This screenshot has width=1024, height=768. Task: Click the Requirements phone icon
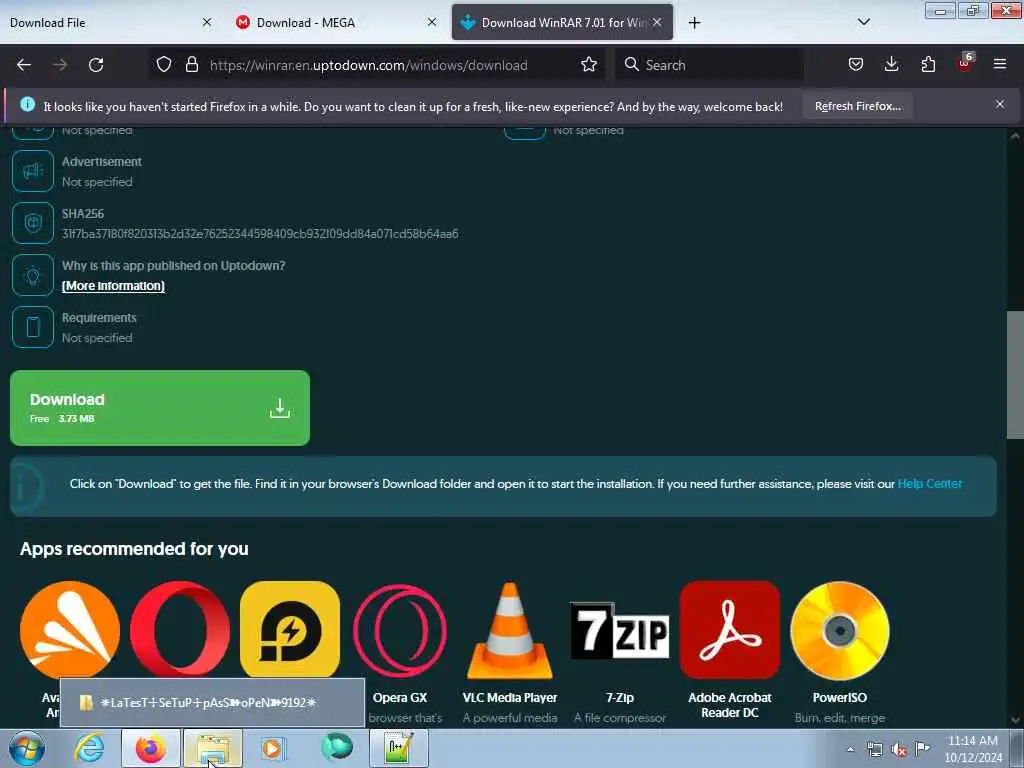click(33, 327)
